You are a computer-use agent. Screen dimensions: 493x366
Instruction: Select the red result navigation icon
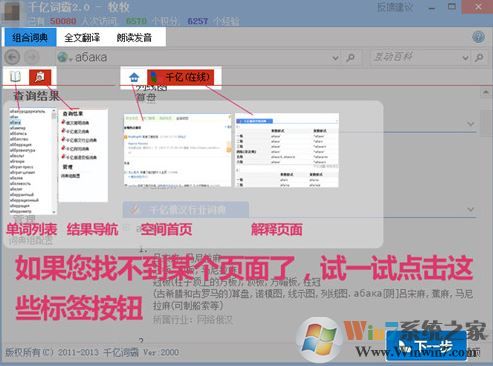[40, 77]
